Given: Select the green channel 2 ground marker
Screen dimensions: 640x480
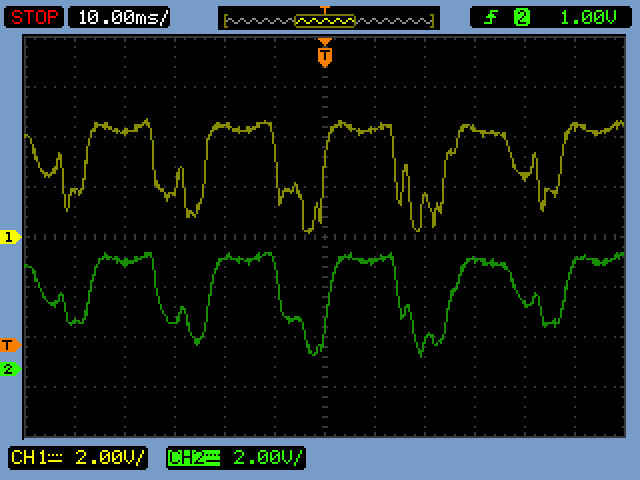Looking at the screenshot, I should [10, 369].
